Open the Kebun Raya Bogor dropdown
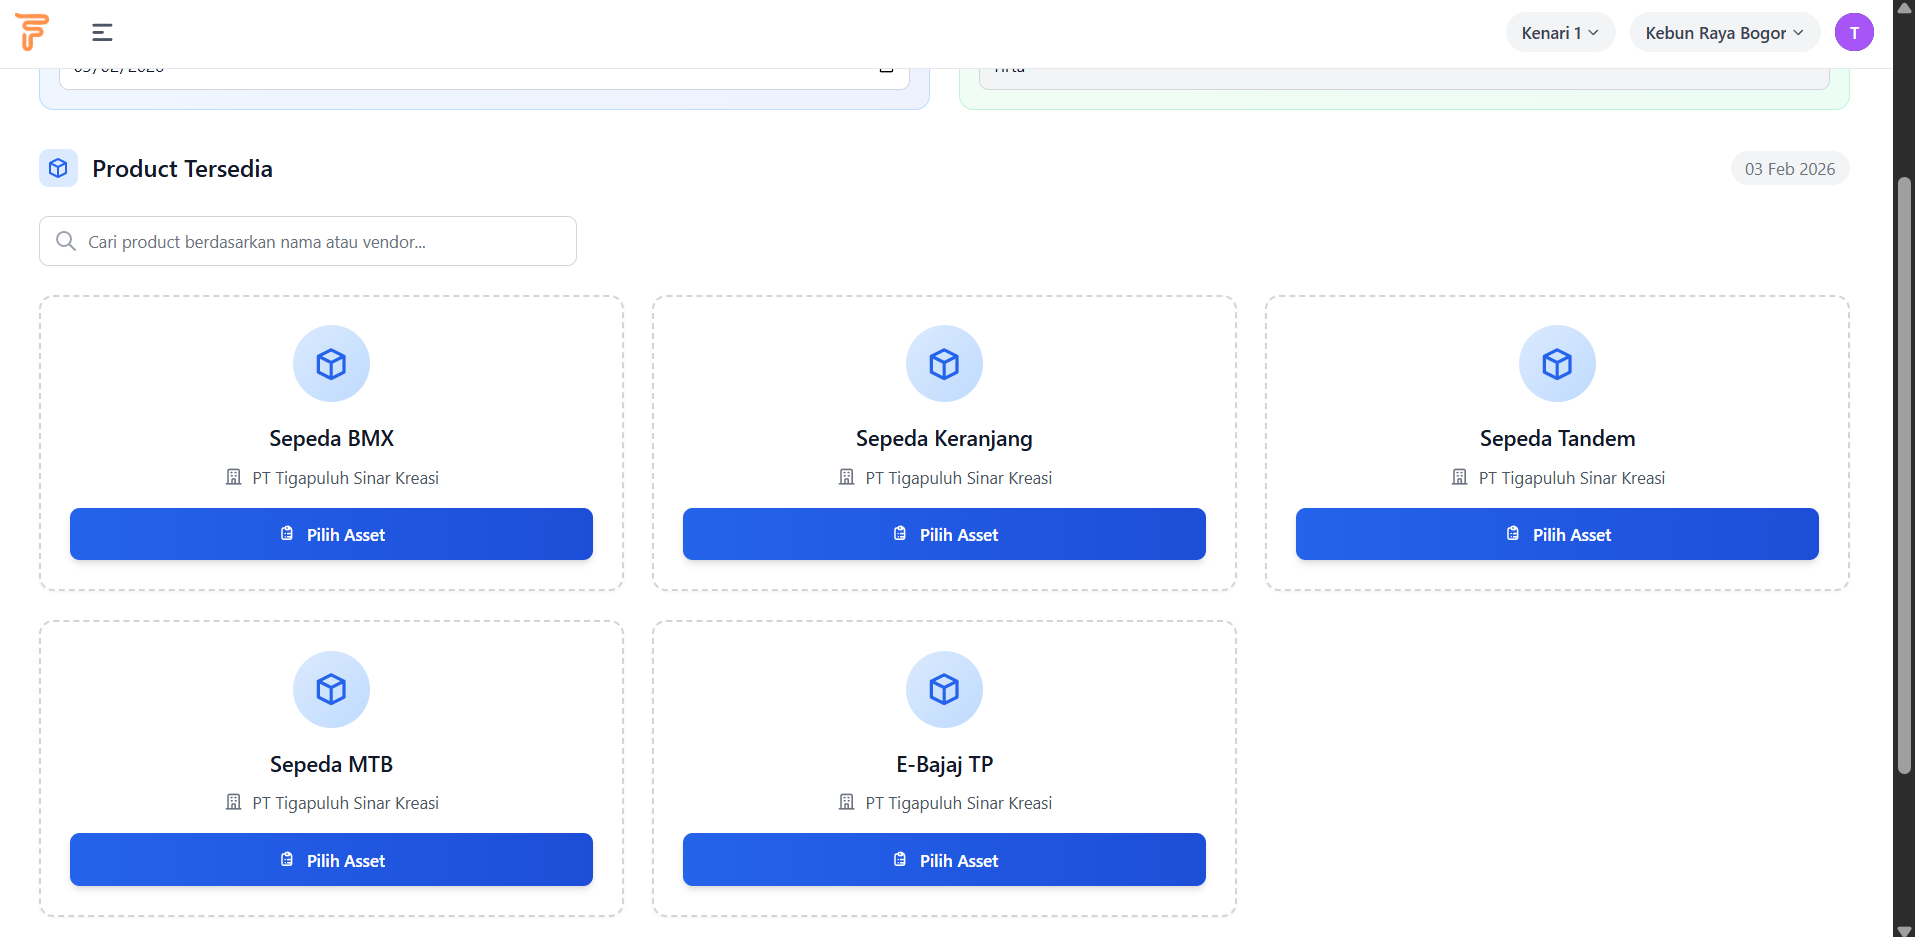Screen dimensions: 1915x937 [x=1724, y=33]
